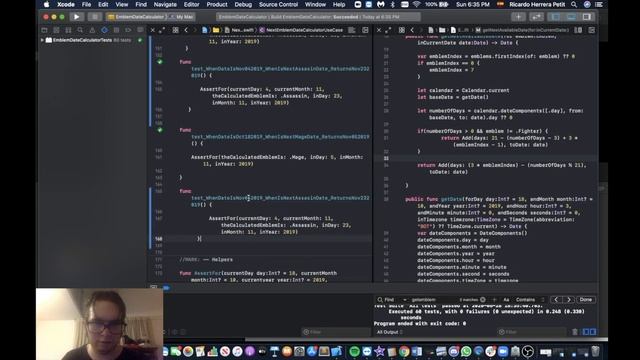Image resolution: width=640 pixels, height=360 pixels.
Task: Toggle the Navigator panel visibility
Action: tap(556, 17)
